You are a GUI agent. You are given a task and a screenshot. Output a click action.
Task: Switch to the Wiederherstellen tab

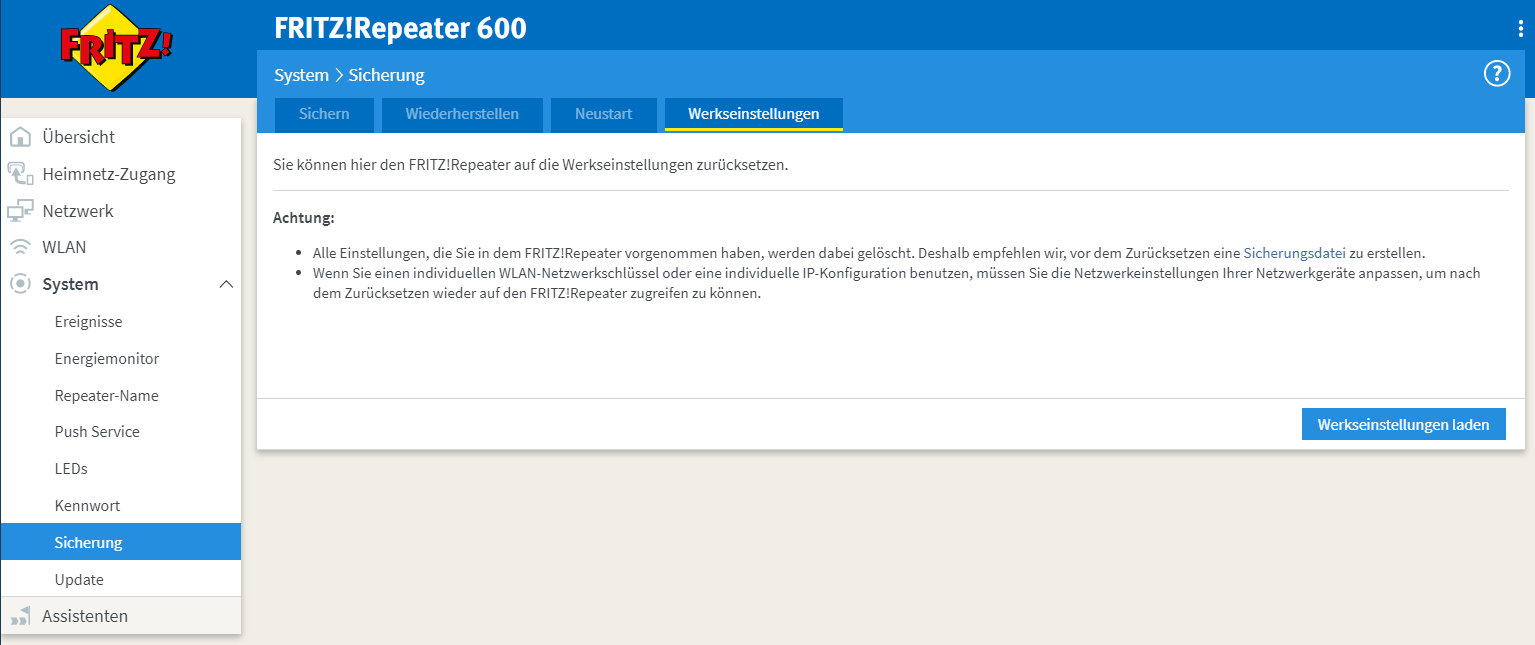pos(462,114)
